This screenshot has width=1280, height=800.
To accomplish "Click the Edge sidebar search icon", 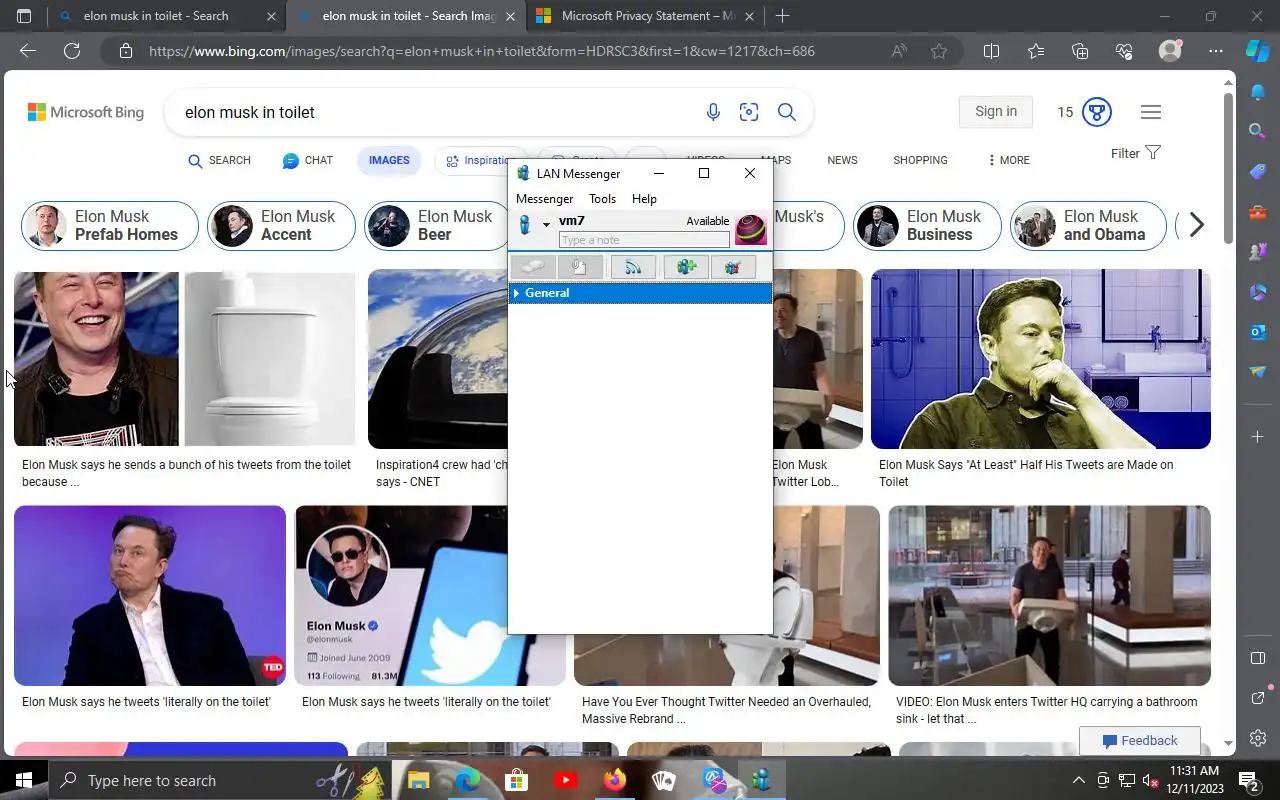I will pyautogui.click(x=1258, y=130).
